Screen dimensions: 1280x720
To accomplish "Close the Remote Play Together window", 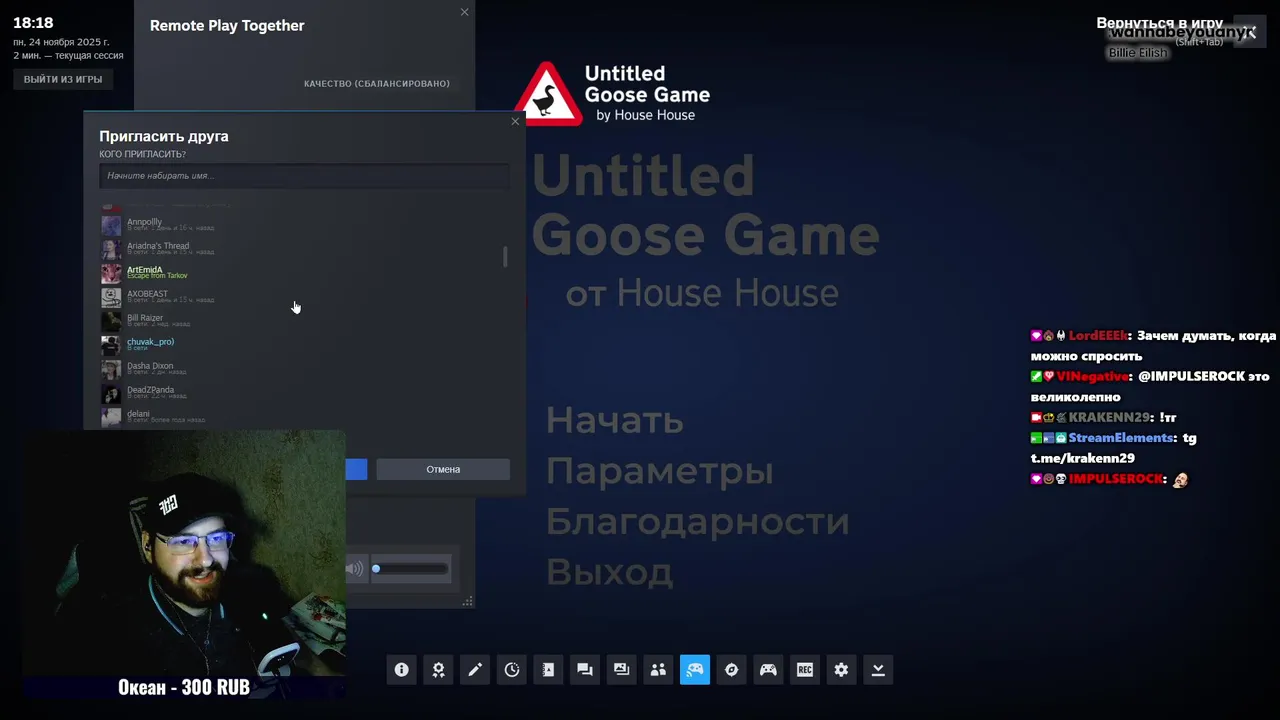I will [464, 12].
